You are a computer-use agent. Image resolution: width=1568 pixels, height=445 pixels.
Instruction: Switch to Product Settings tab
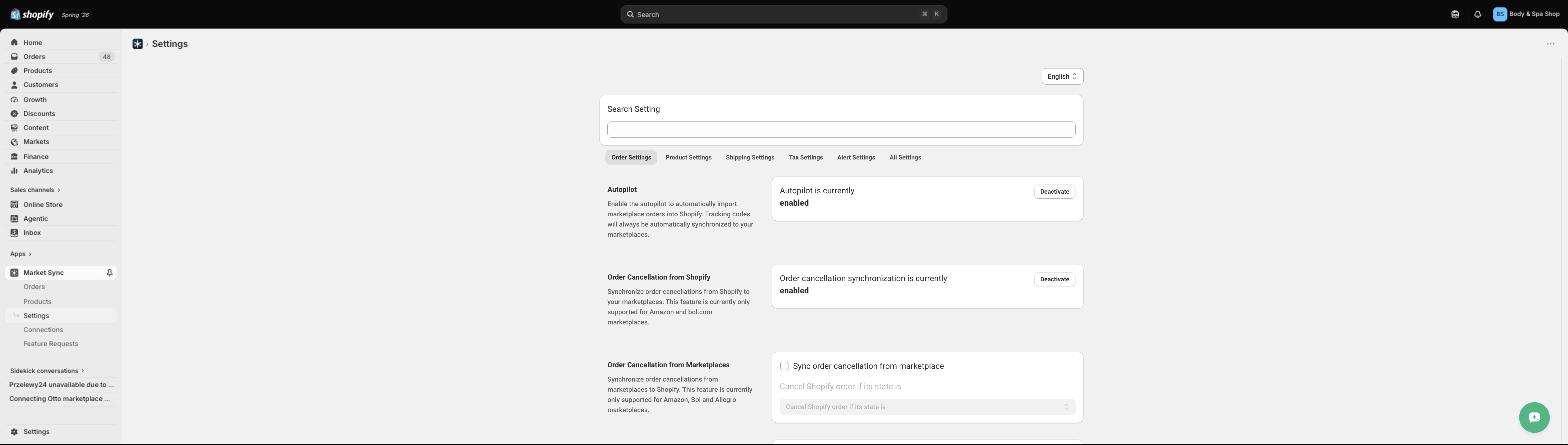click(688, 157)
